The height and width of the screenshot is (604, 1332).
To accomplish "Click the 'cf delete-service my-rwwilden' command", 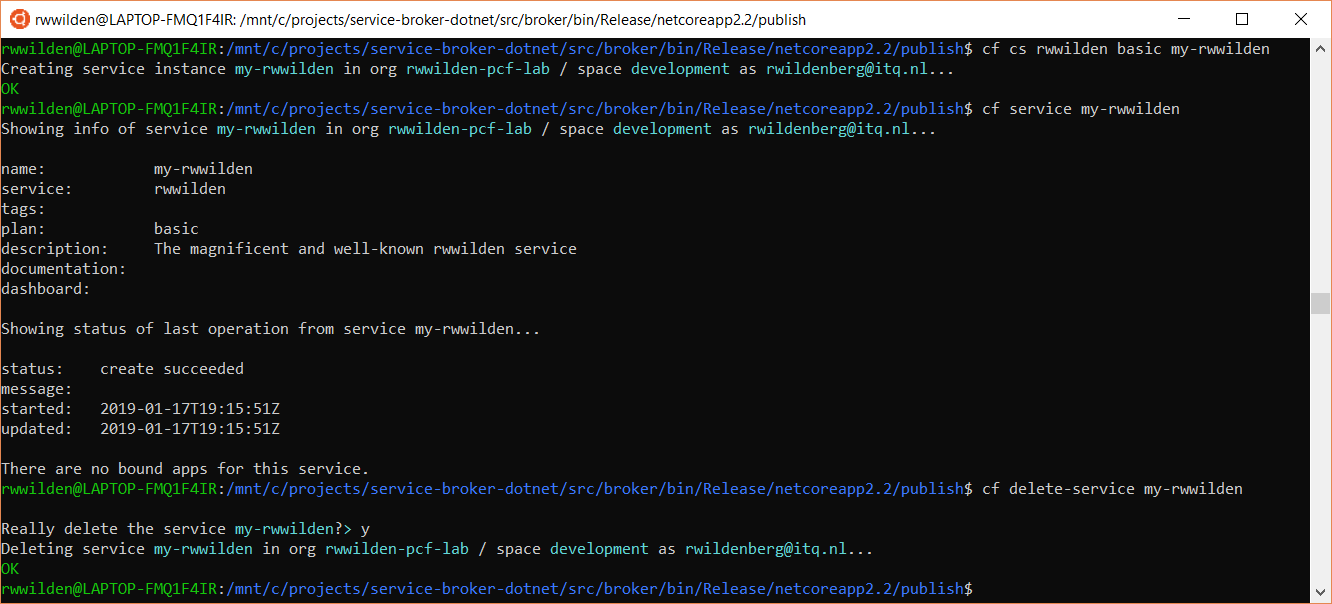I will (x=1112, y=489).
